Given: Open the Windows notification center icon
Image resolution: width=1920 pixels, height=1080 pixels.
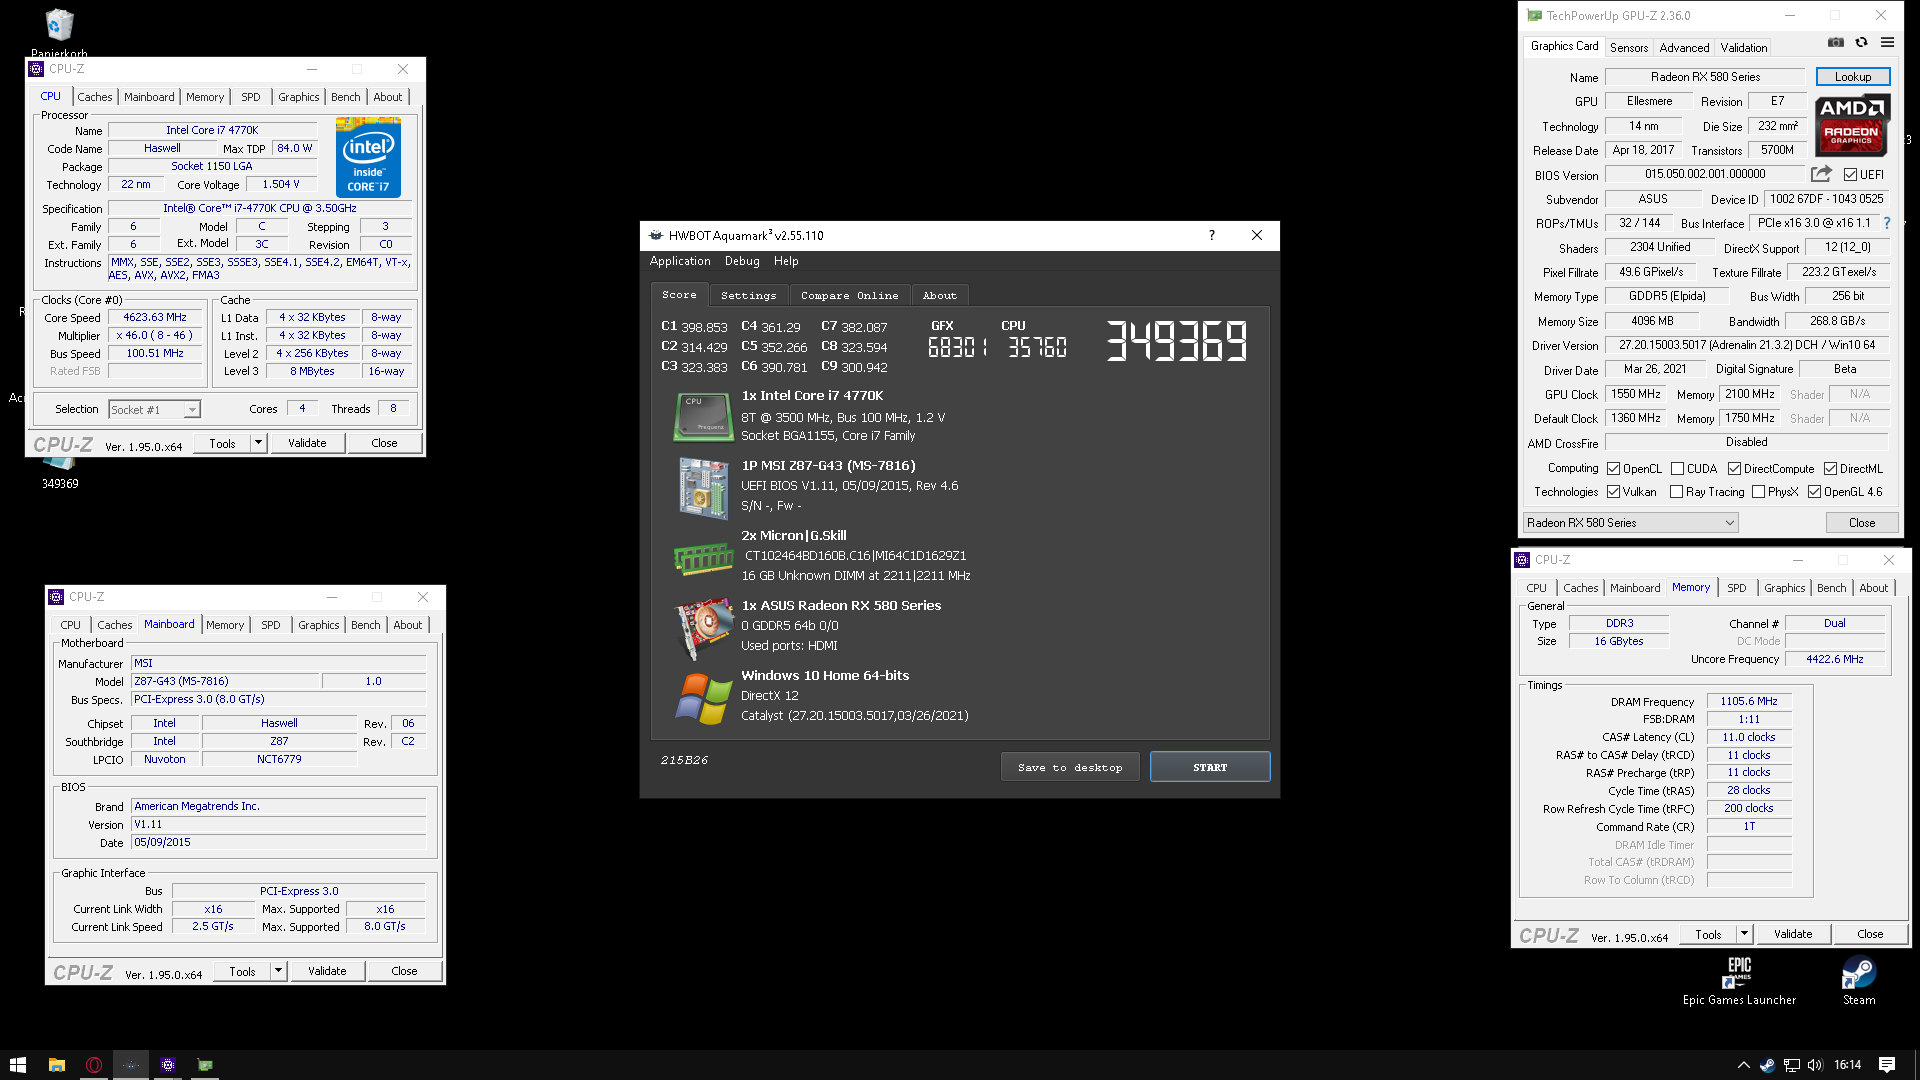Looking at the screenshot, I should point(1887,1065).
